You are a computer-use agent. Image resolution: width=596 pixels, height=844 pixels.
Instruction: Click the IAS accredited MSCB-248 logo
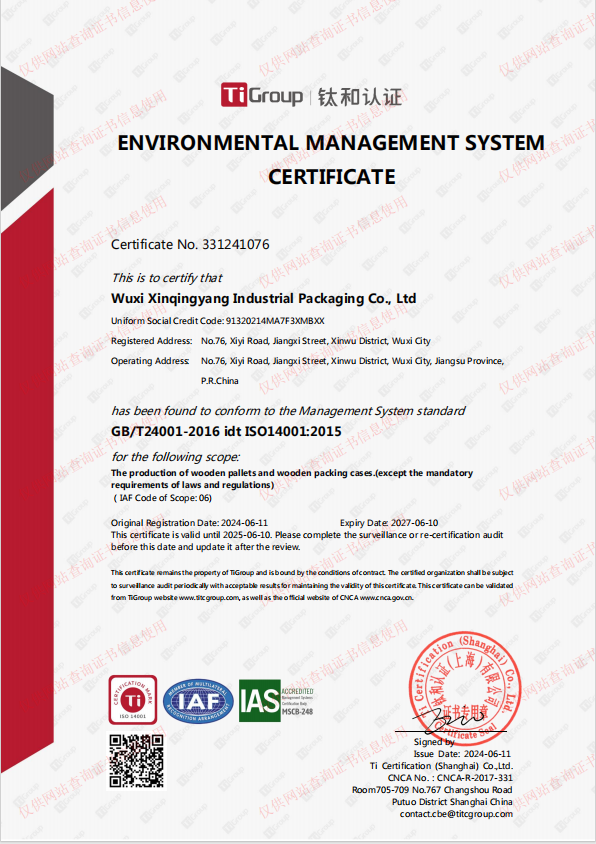point(276,700)
